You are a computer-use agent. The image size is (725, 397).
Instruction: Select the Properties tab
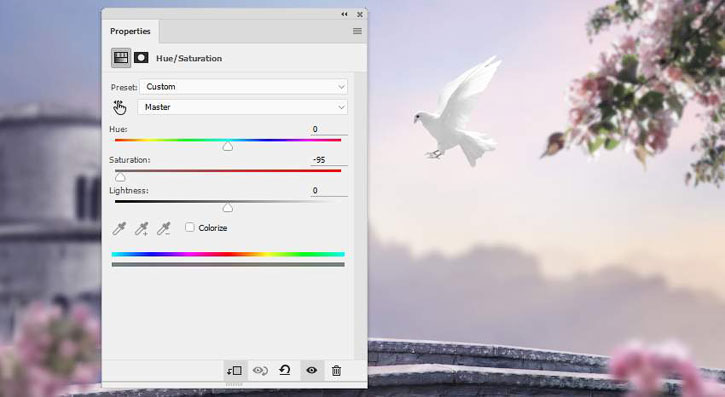(130, 31)
